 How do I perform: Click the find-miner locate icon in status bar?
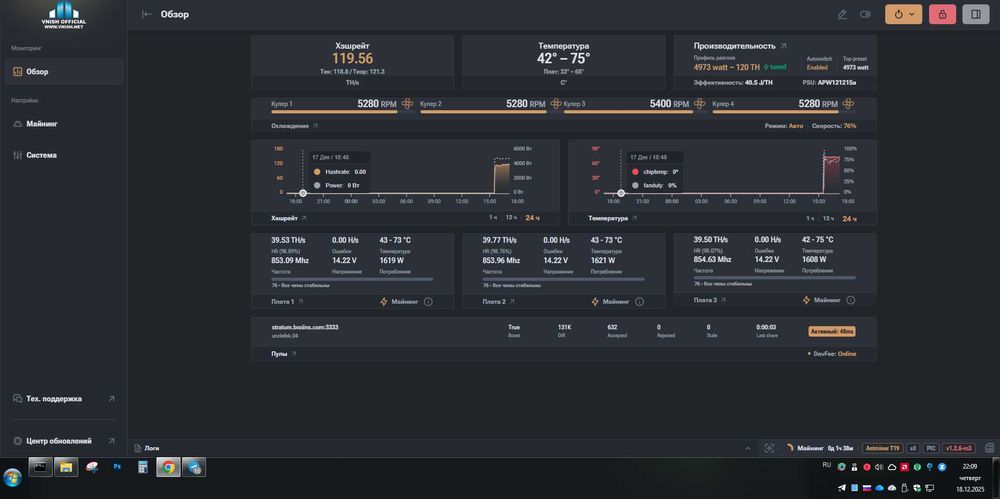coord(769,448)
